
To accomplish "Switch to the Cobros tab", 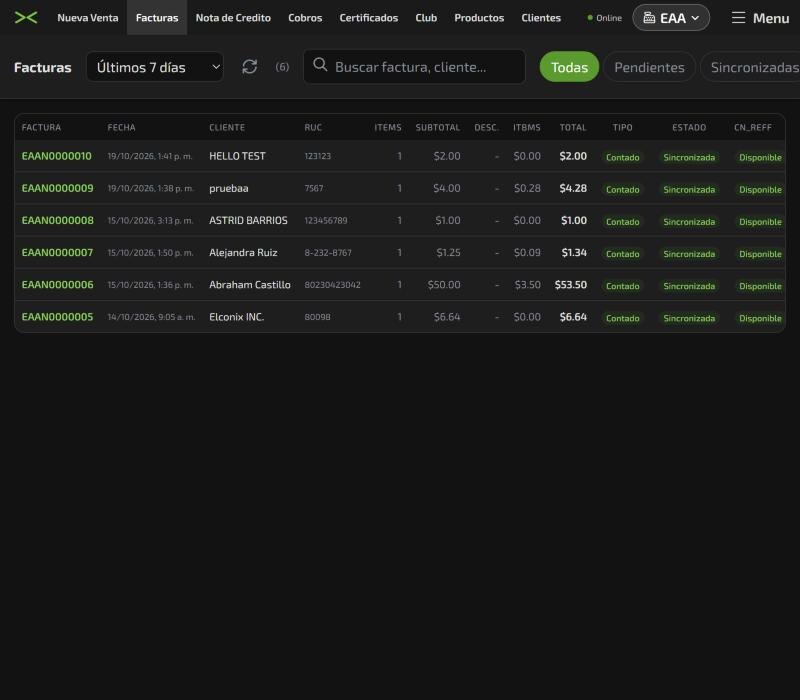I will (x=305, y=18).
